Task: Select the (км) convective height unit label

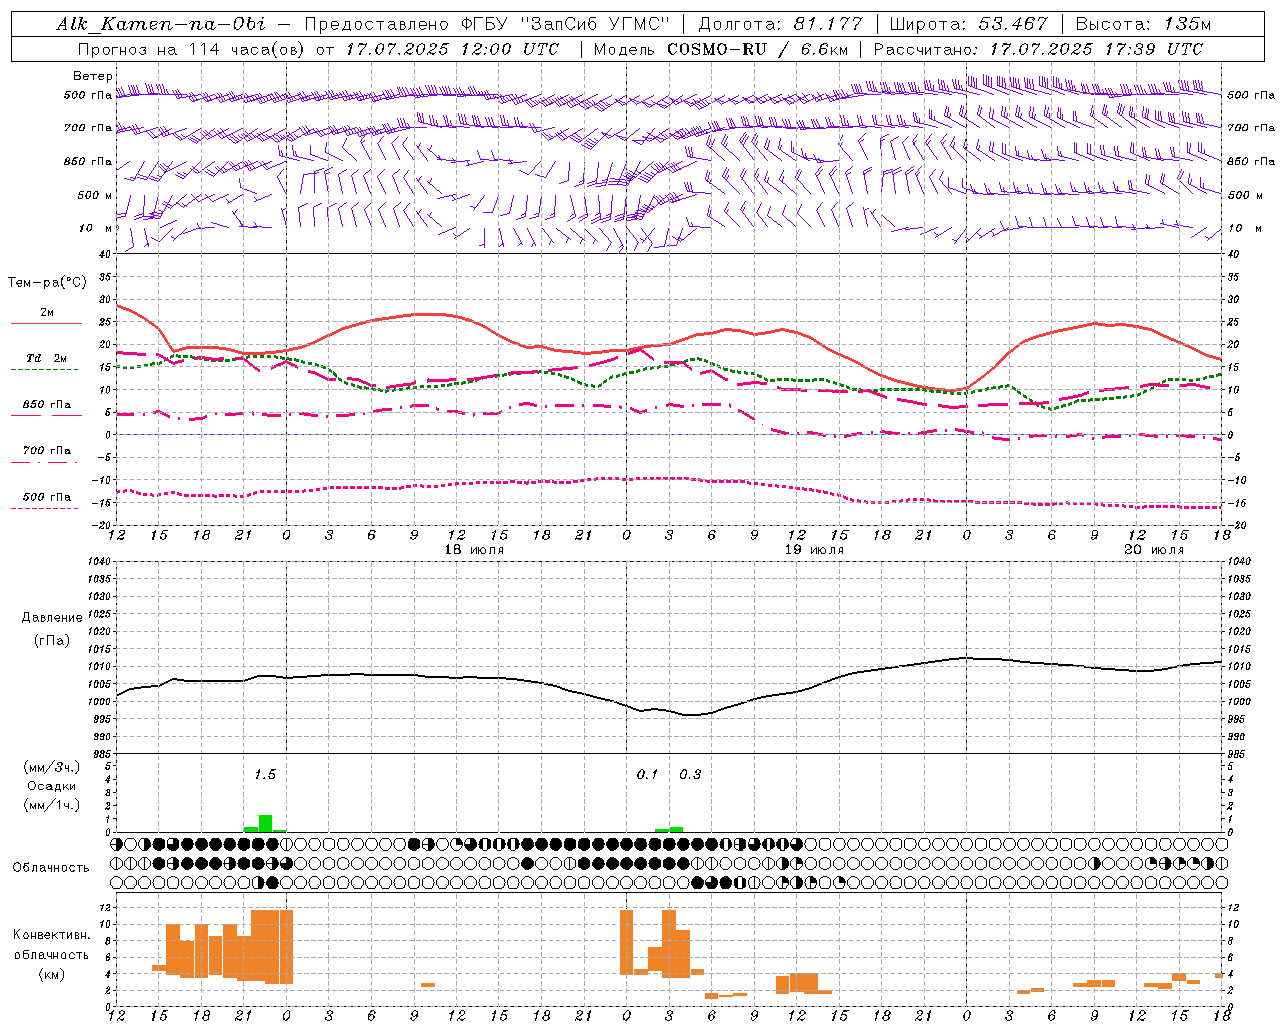Action: pyautogui.click(x=51, y=974)
